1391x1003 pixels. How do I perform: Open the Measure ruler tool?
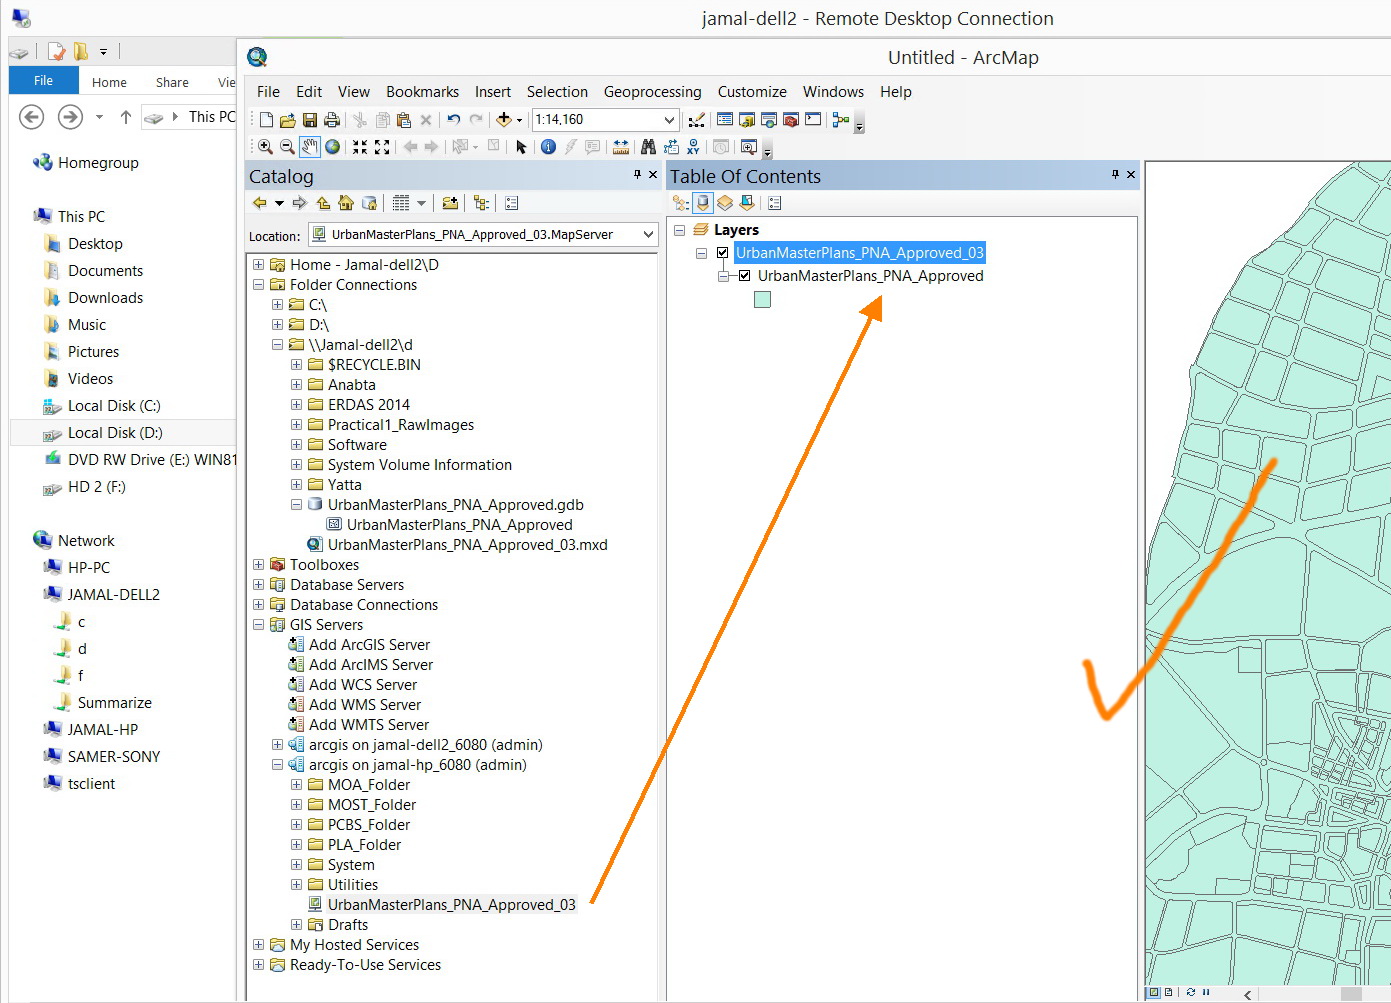pos(621,147)
